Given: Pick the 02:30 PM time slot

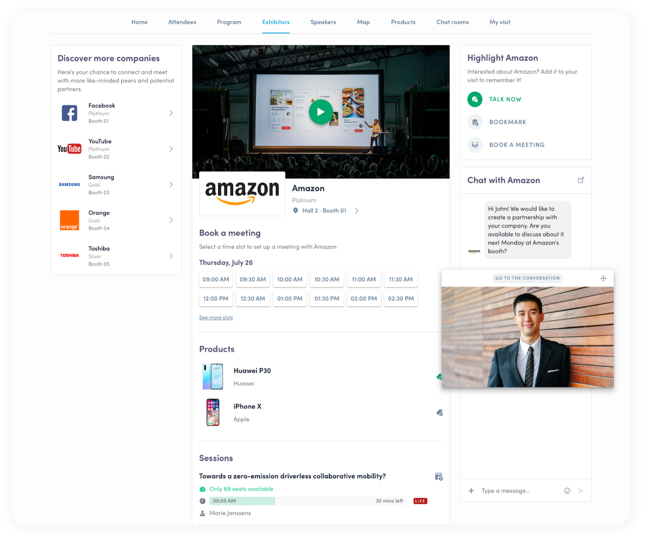Looking at the screenshot, I should pyautogui.click(x=401, y=299).
